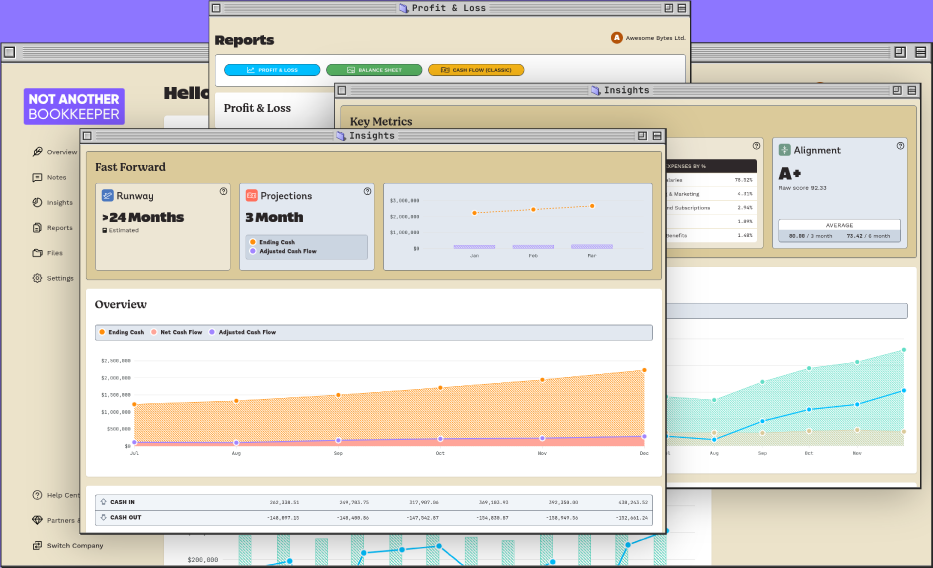Switch to the Profit & Loss tab
This screenshot has width=933, height=568.
272,70
